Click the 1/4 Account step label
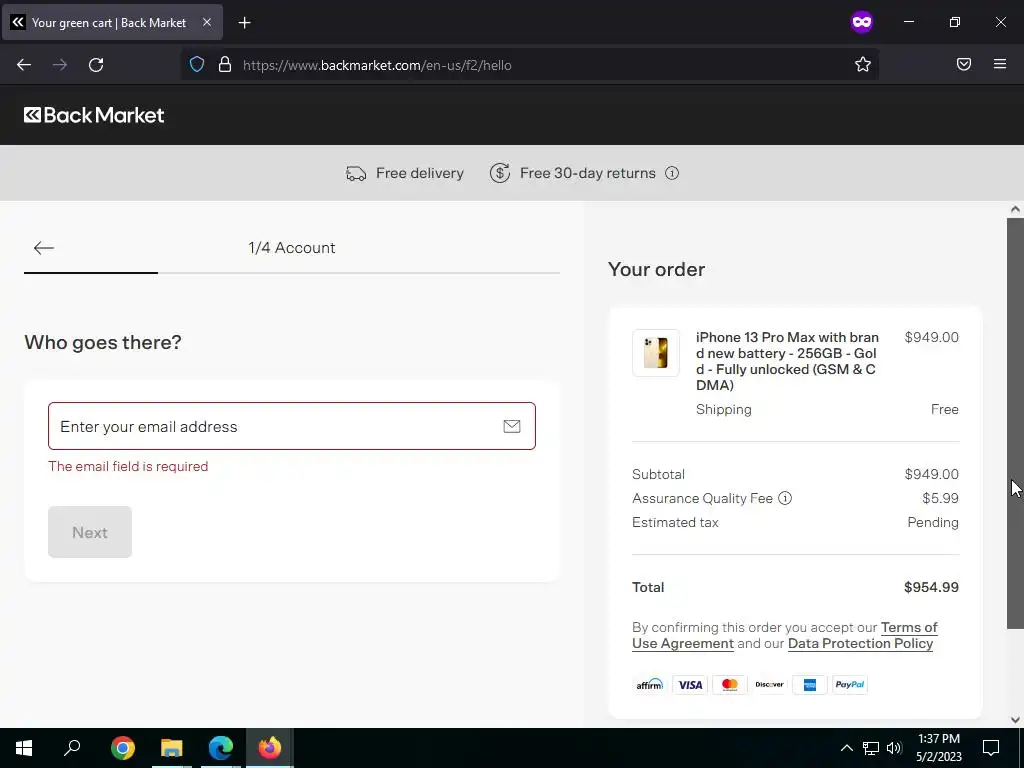The height and width of the screenshot is (768, 1024). (292, 248)
